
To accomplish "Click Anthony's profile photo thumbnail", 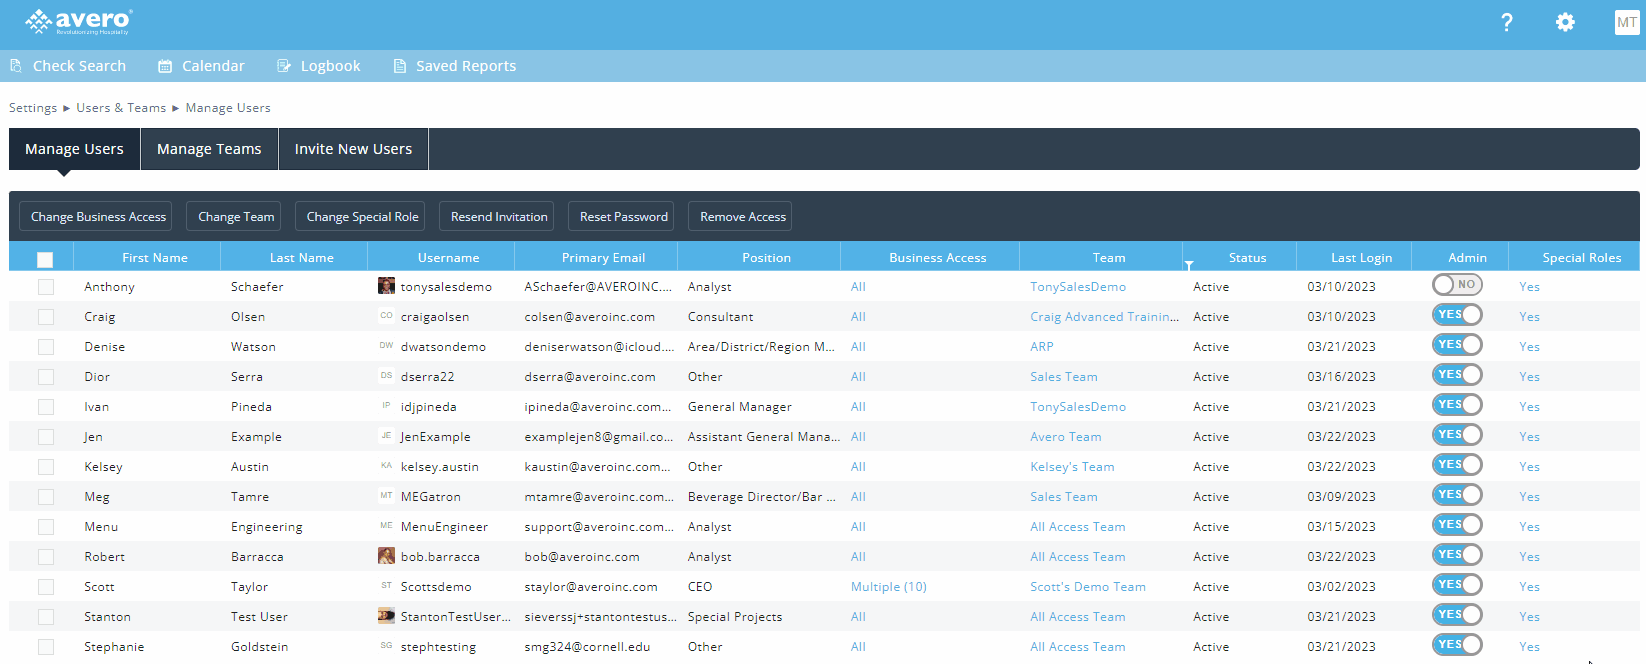I will pyautogui.click(x=386, y=286).
